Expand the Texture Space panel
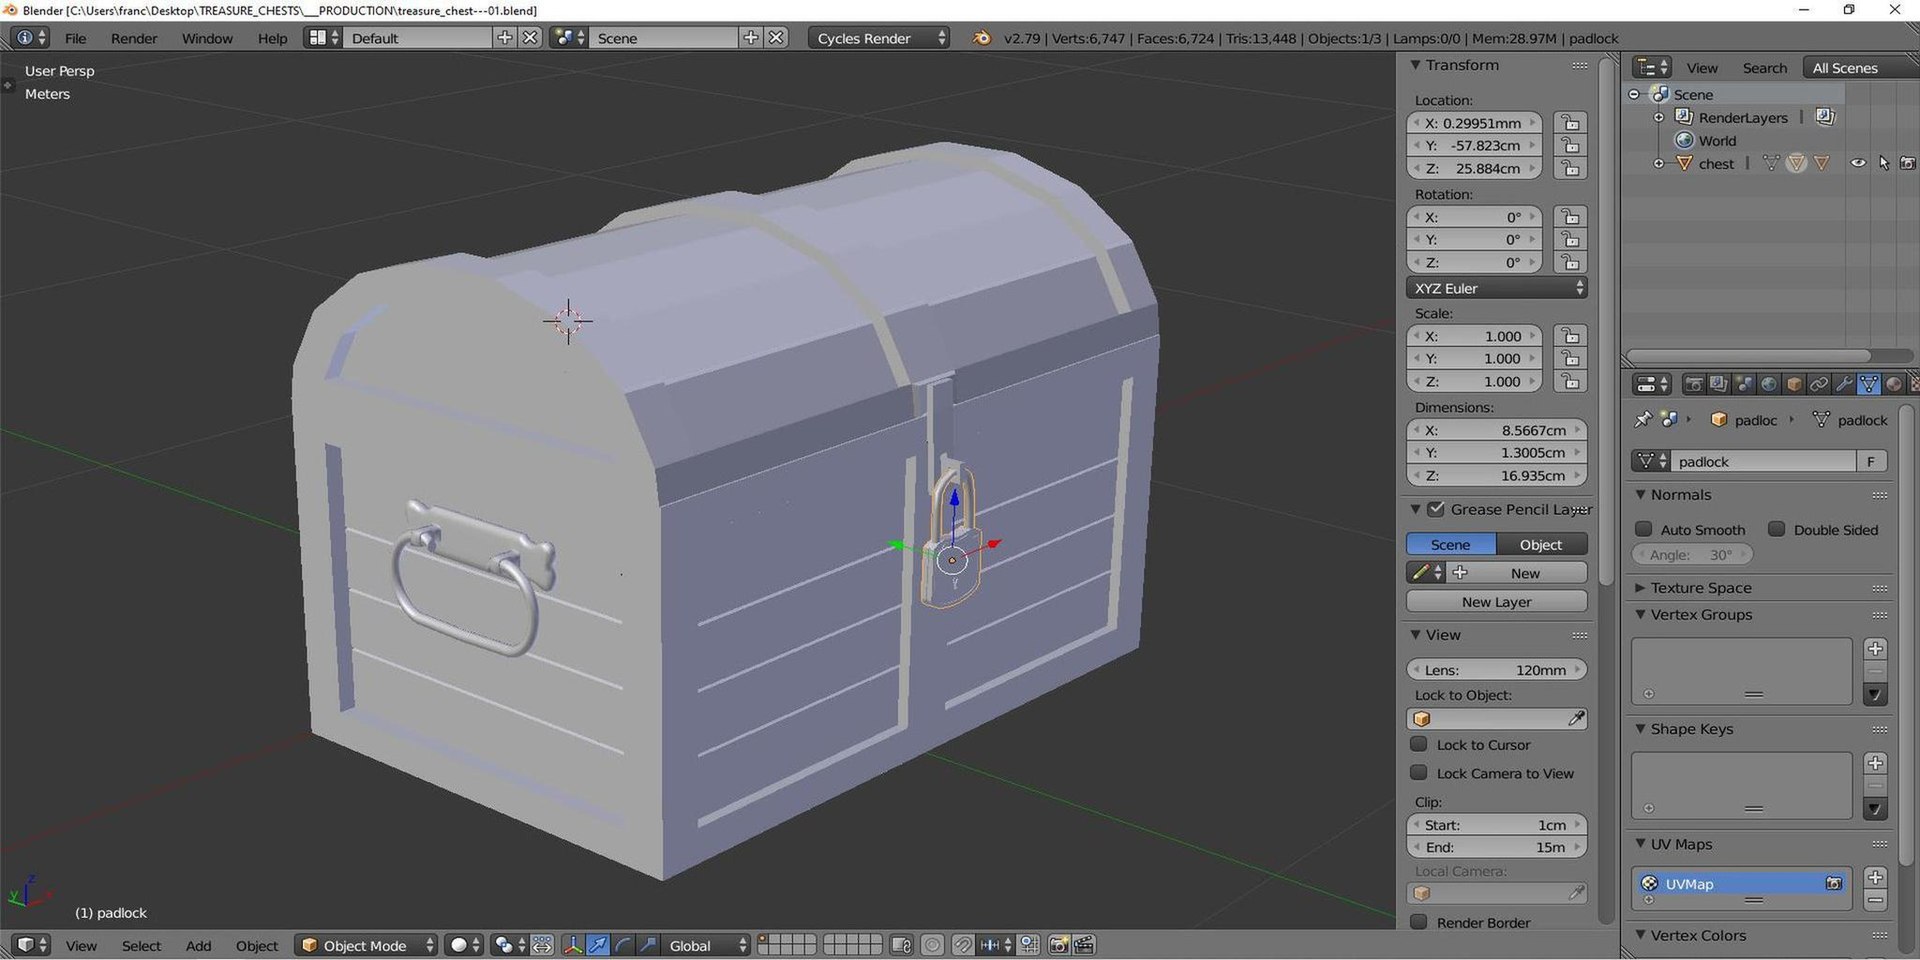This screenshot has width=1920, height=960. pyautogui.click(x=1640, y=588)
